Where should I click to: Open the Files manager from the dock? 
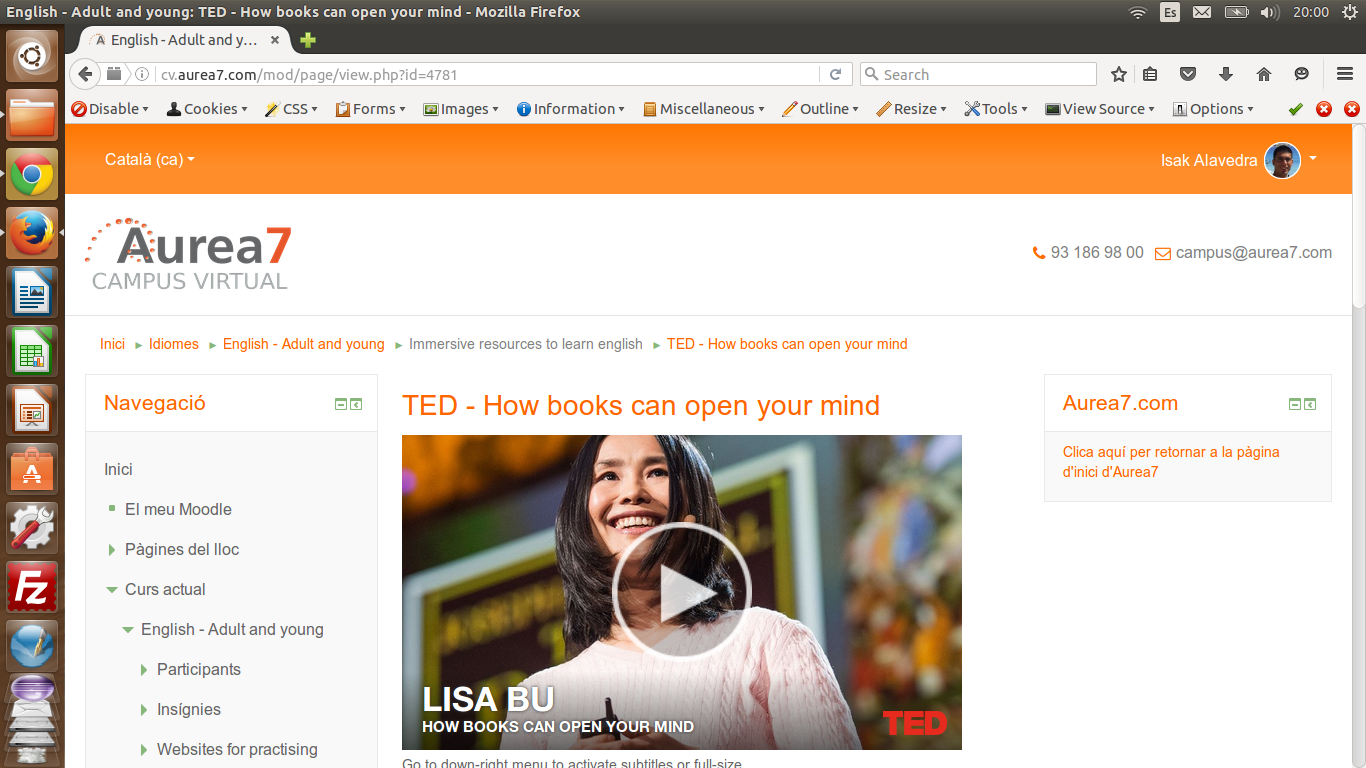33,116
